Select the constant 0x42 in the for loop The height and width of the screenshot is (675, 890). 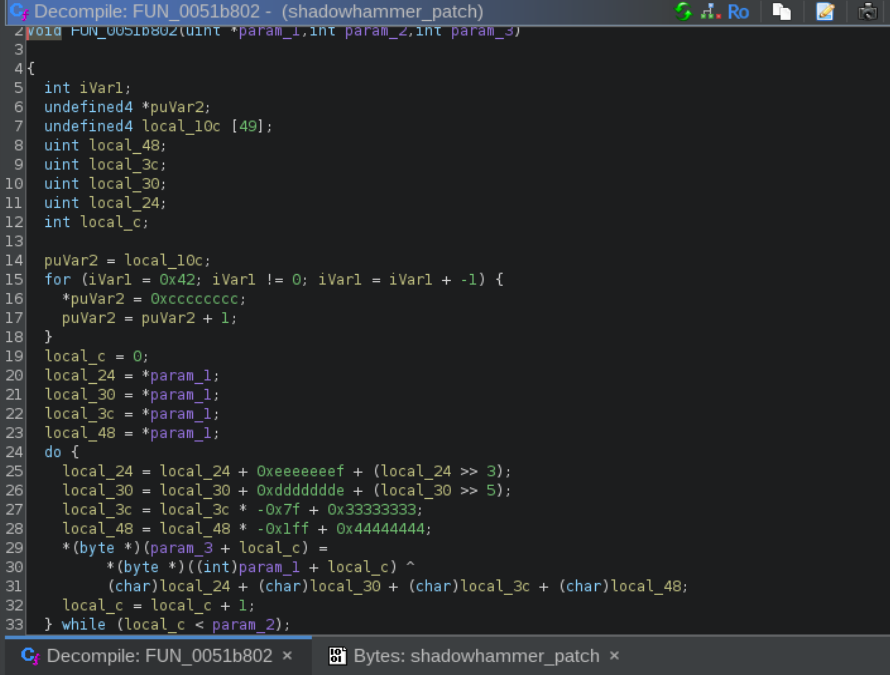(177, 279)
